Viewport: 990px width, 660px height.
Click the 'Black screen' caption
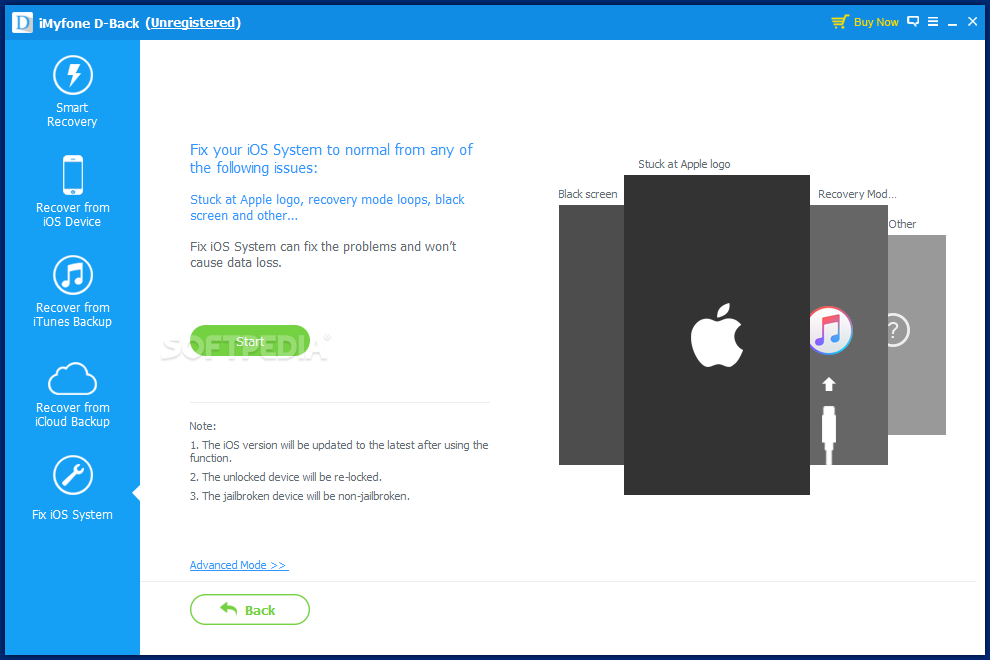pyautogui.click(x=588, y=194)
